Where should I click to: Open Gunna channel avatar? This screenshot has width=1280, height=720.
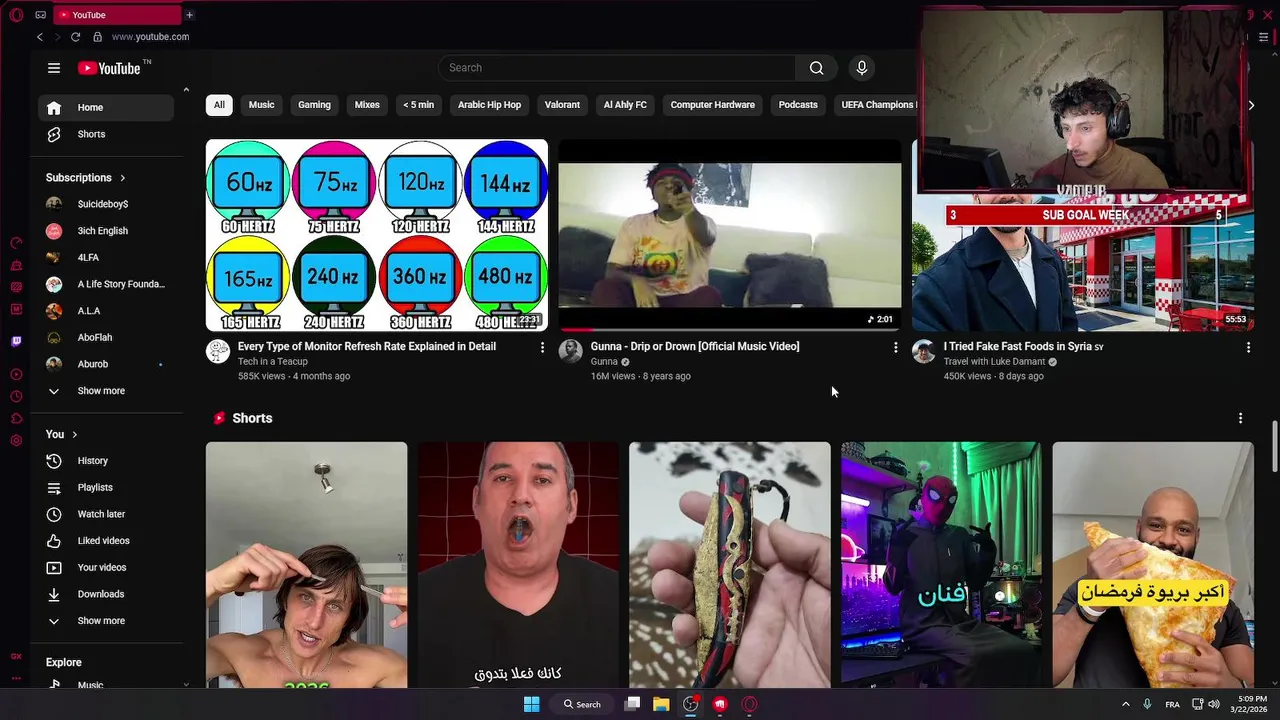[x=571, y=351]
